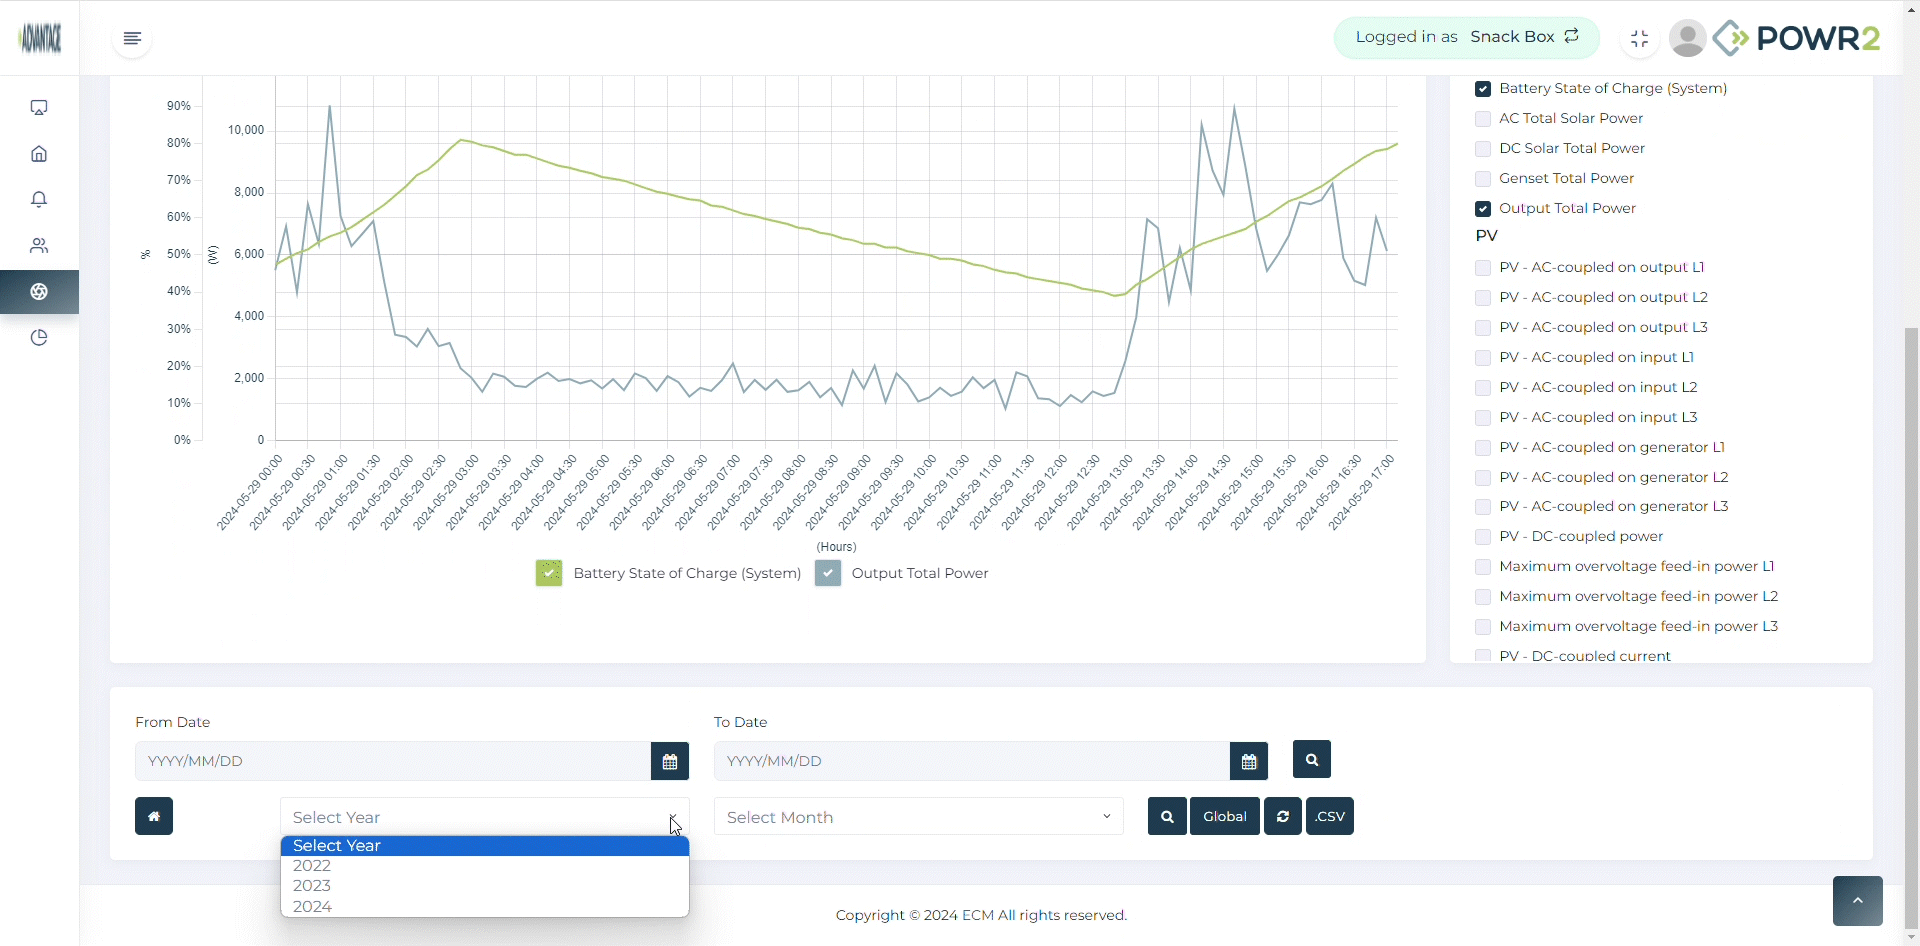Image resolution: width=1920 pixels, height=946 pixels.
Task: Open the users sidebar icon
Action: (x=39, y=246)
